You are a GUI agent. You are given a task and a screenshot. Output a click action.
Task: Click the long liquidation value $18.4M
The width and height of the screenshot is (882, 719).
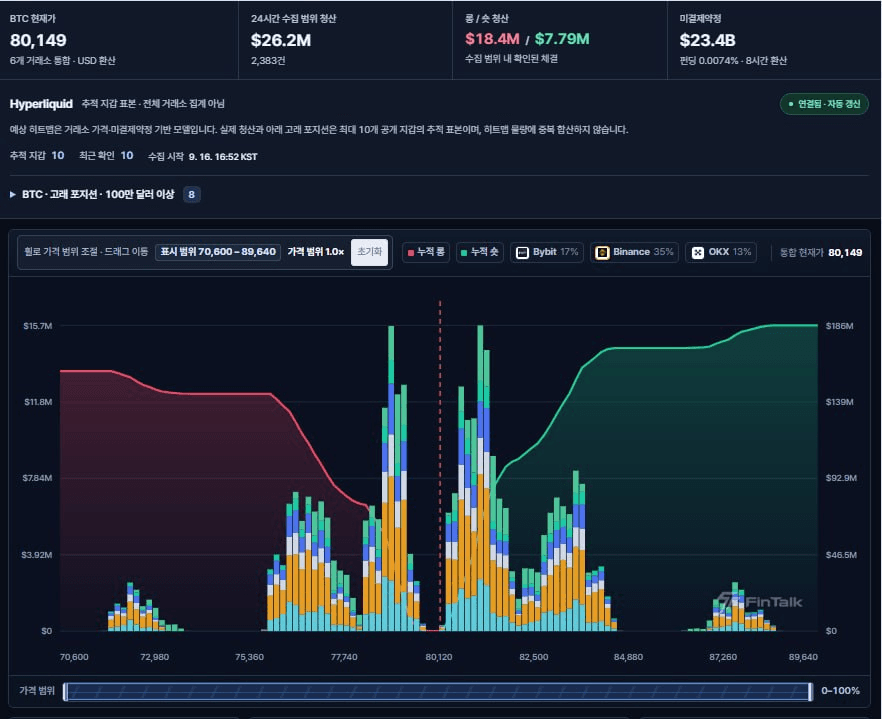pos(492,39)
